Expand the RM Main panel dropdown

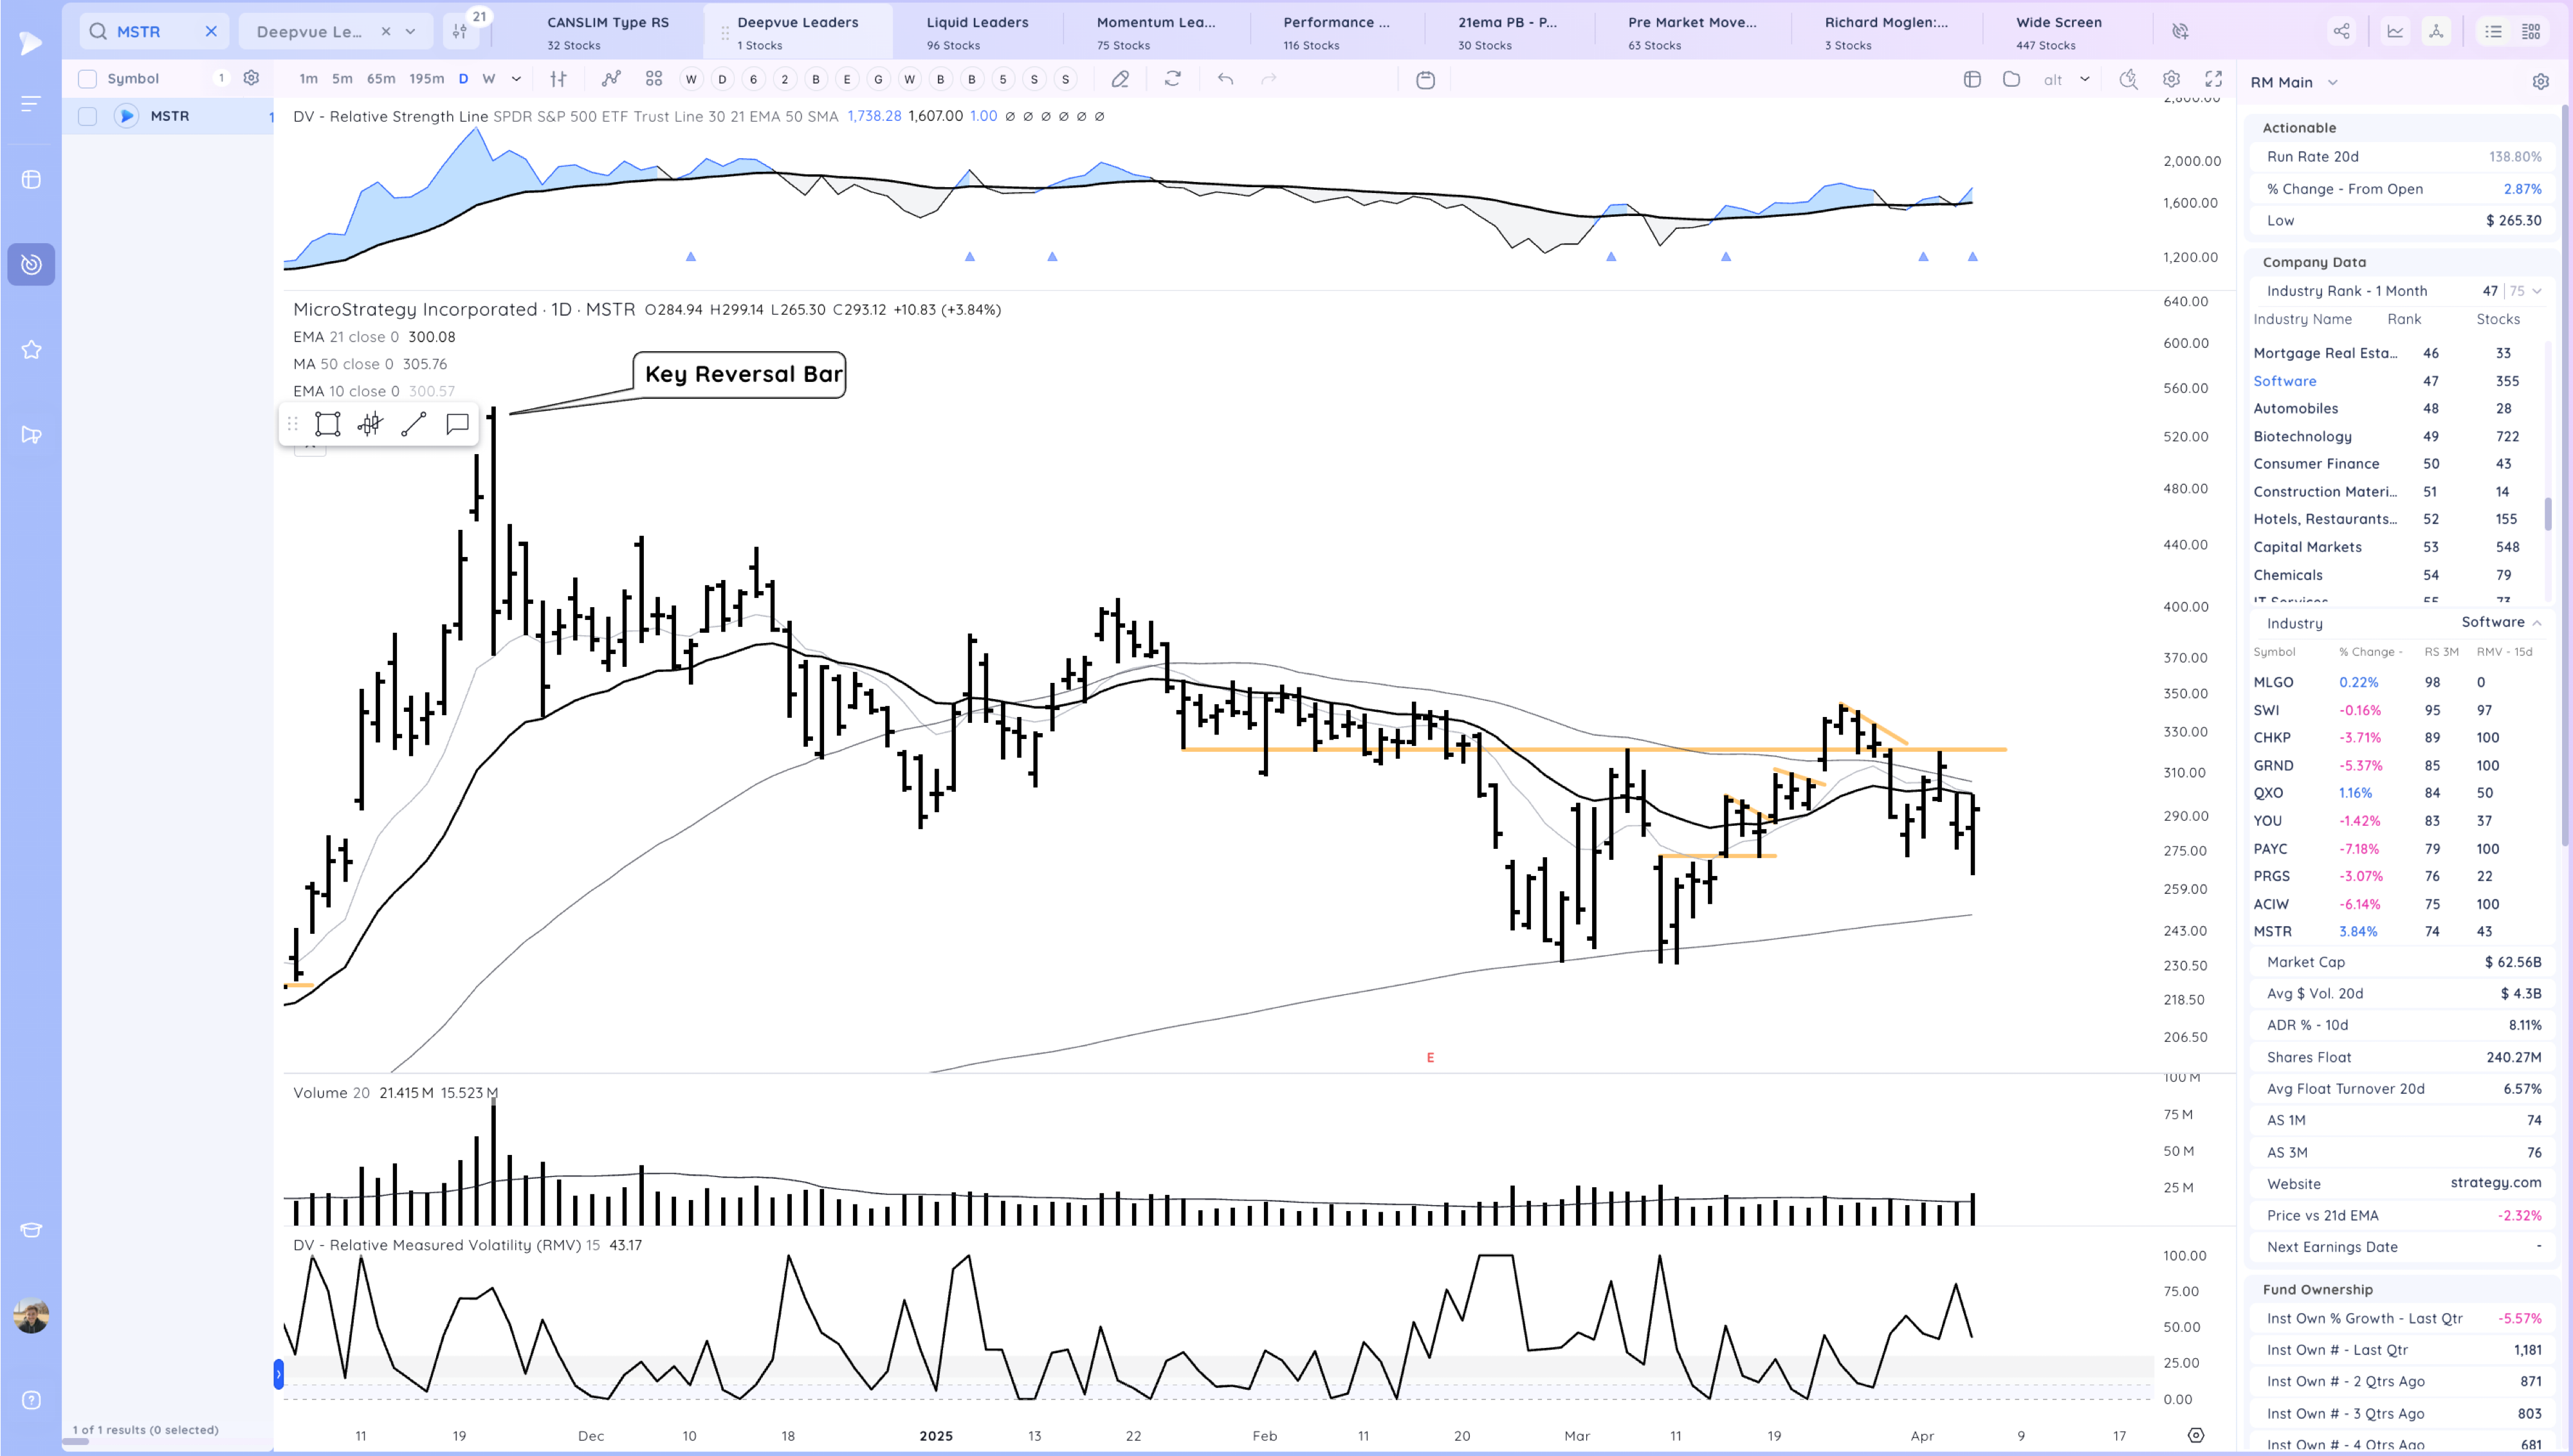click(2332, 82)
